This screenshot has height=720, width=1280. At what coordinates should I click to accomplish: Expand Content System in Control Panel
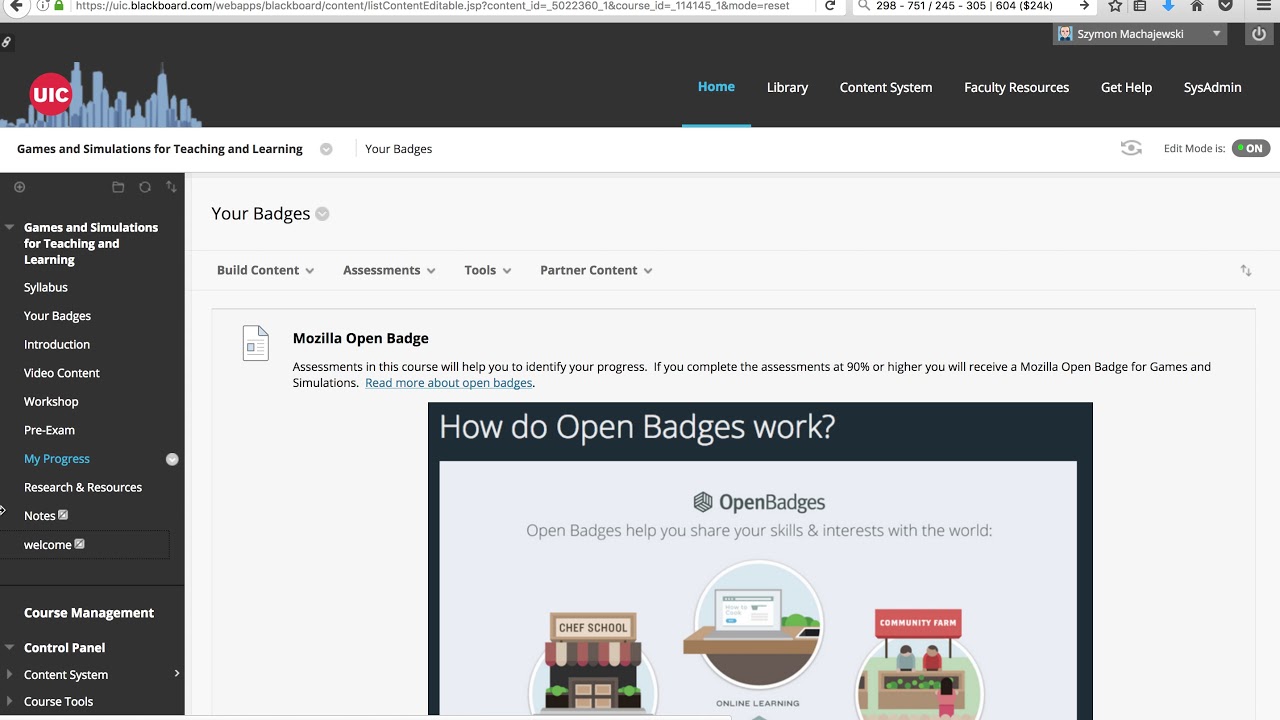pos(9,674)
